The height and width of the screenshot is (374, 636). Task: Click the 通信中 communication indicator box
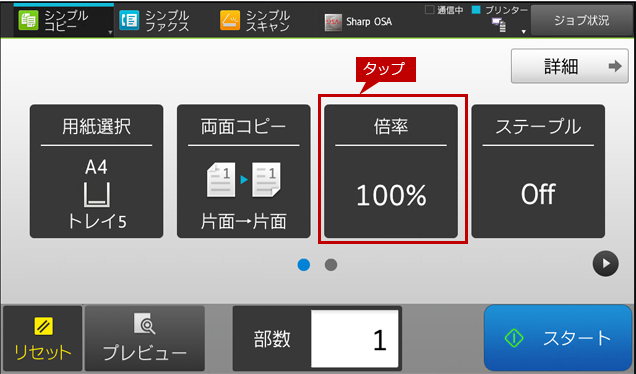(x=429, y=10)
